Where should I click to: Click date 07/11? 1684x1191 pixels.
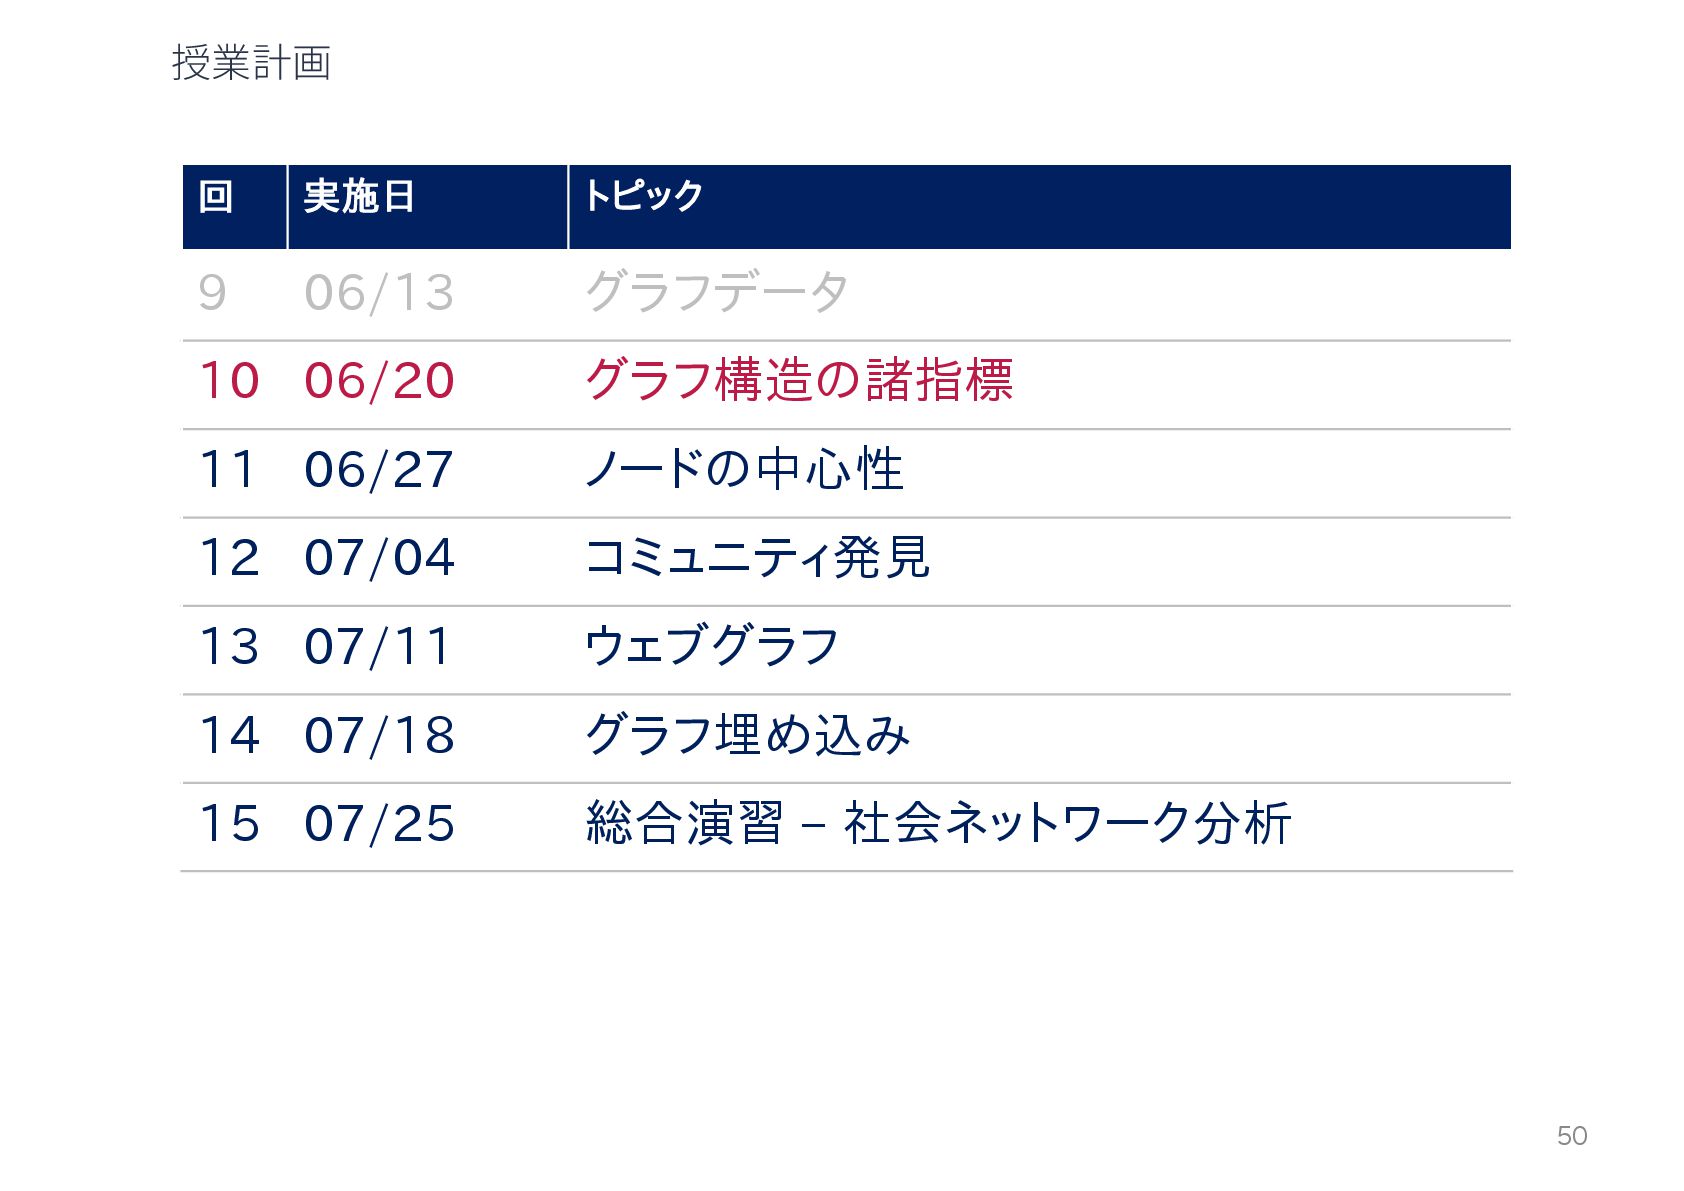click(x=377, y=647)
